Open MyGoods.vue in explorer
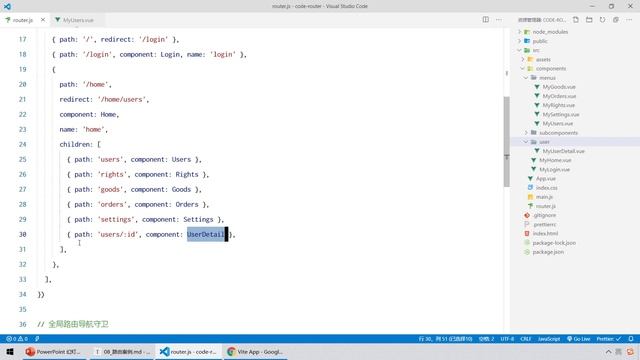Screen dimensions: 640x360 559,87
